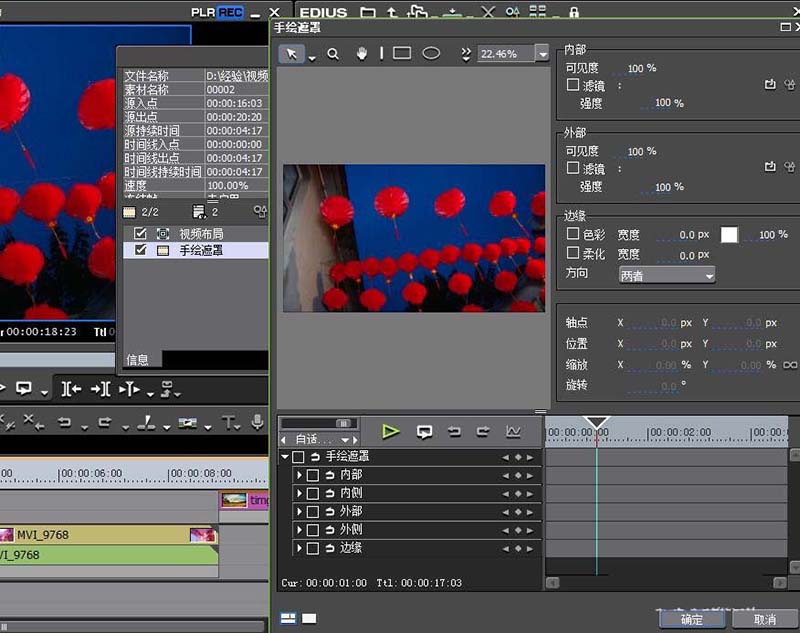Click the white edge color swatch
The width and height of the screenshot is (800, 633).
click(x=728, y=234)
